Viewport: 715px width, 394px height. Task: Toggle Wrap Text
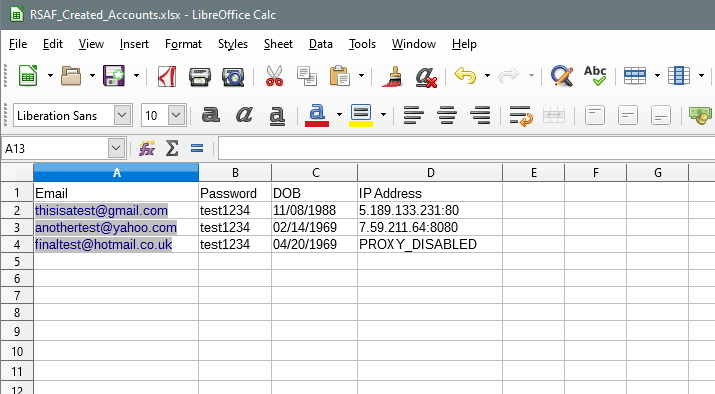coord(521,115)
